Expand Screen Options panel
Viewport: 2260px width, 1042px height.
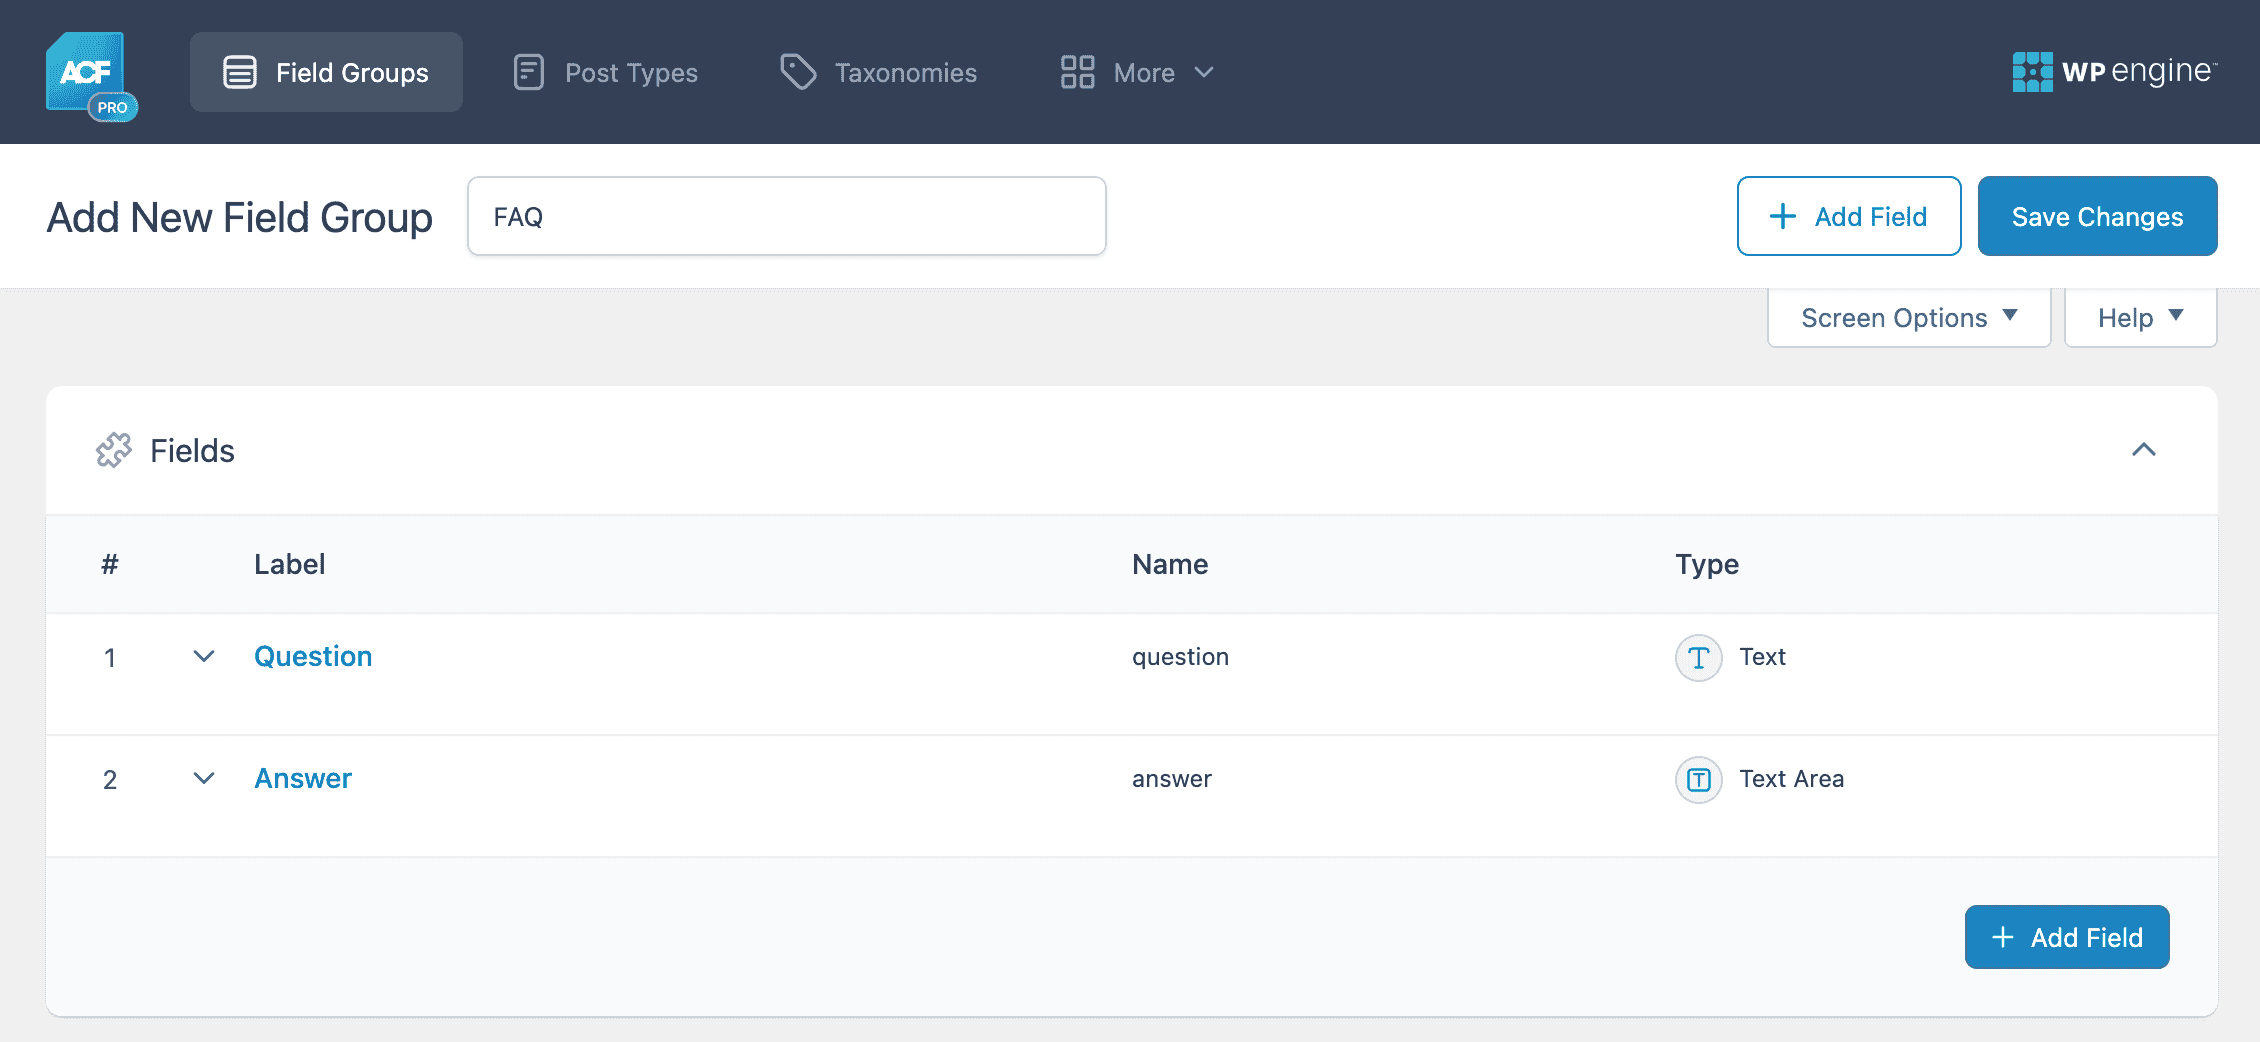click(1909, 318)
